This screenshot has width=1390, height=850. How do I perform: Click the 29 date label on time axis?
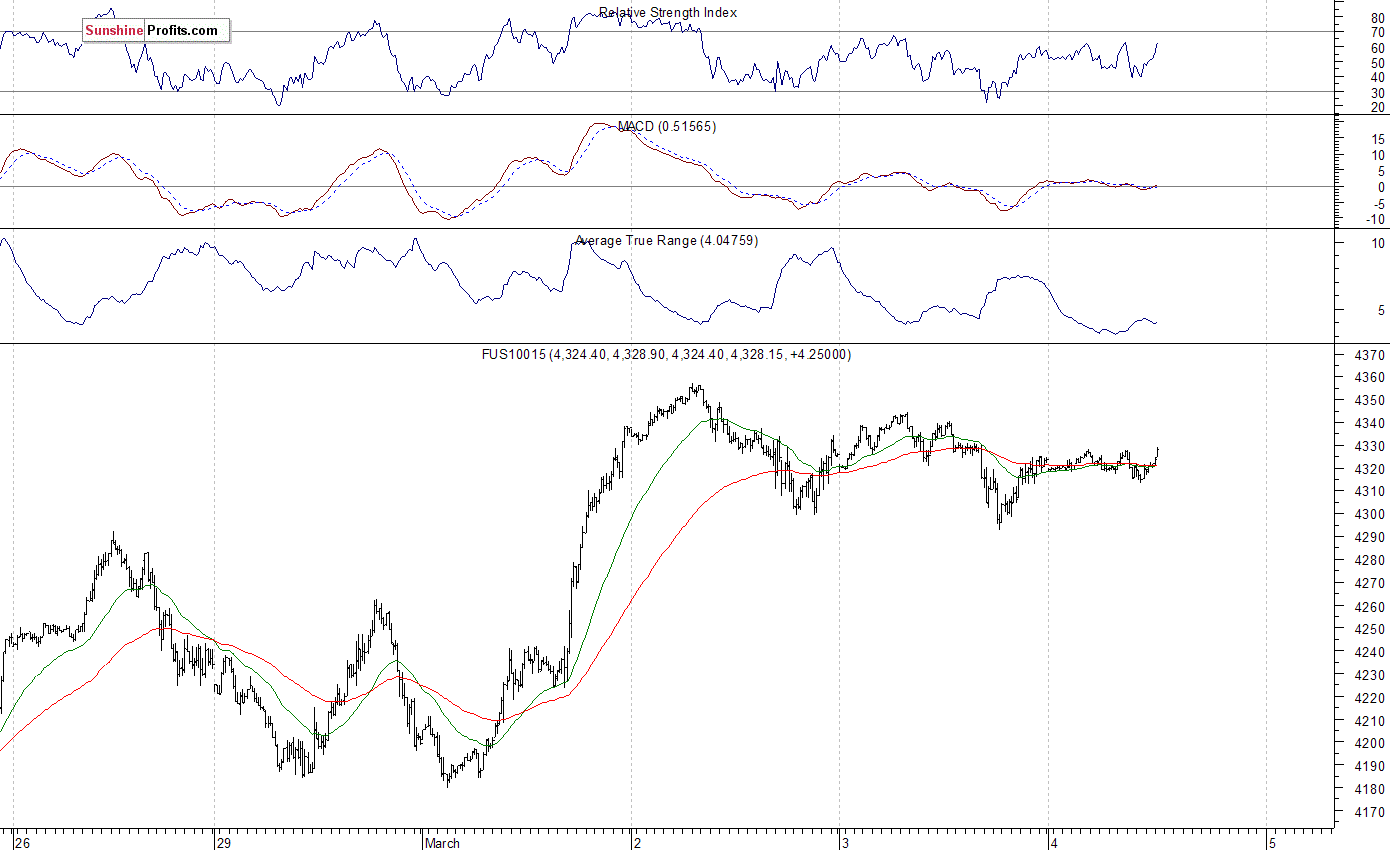tap(225, 843)
